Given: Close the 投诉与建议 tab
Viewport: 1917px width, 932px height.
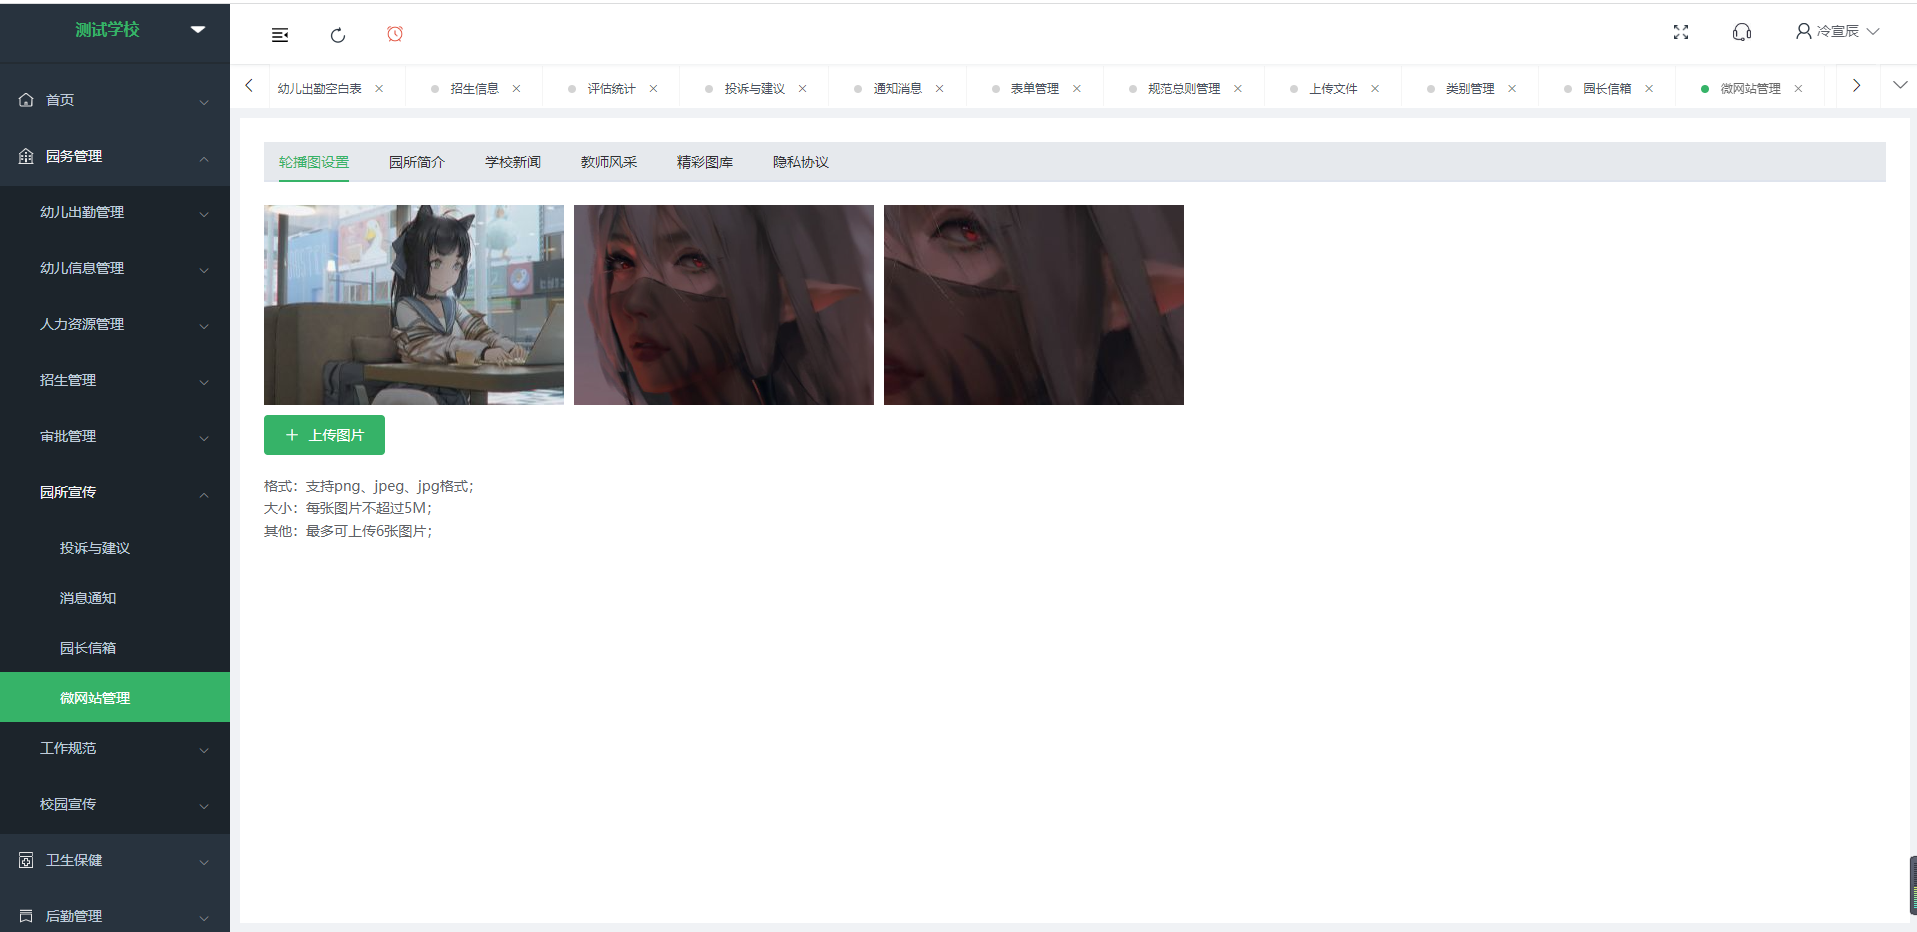Looking at the screenshot, I should (802, 89).
